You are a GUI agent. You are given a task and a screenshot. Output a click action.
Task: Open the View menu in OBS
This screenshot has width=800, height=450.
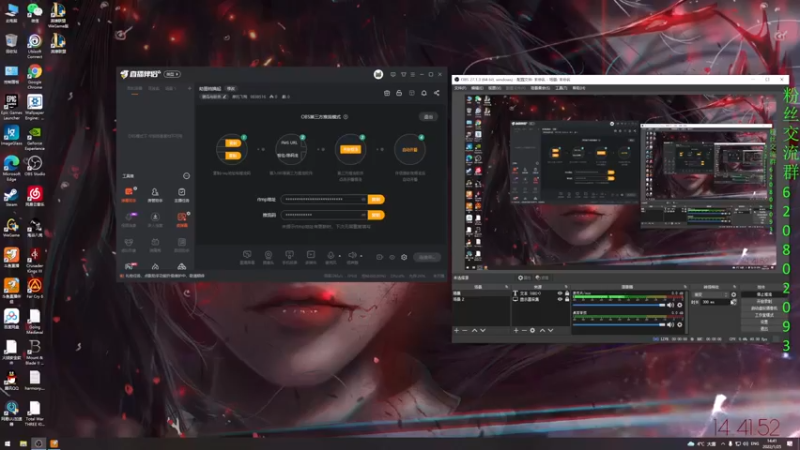[x=494, y=88]
